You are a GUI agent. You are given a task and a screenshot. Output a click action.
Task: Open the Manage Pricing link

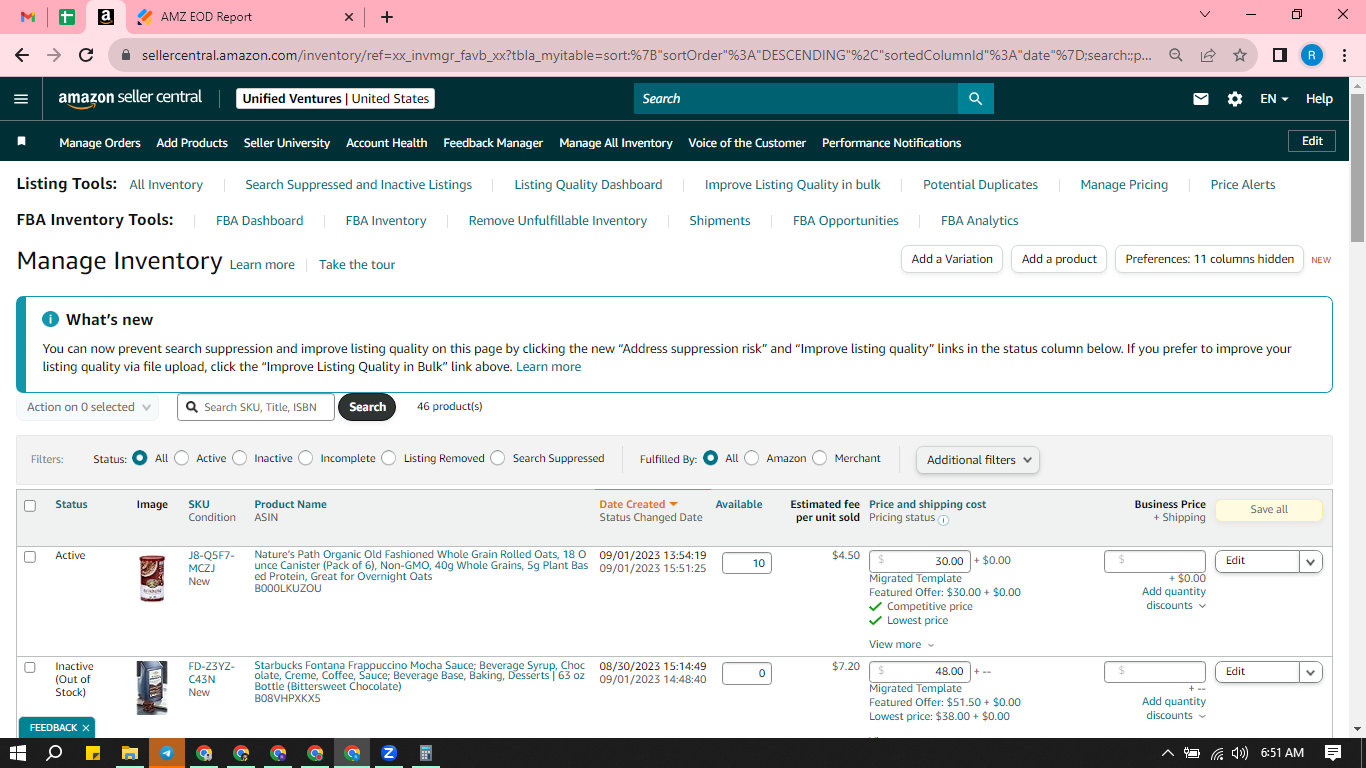[1124, 184]
